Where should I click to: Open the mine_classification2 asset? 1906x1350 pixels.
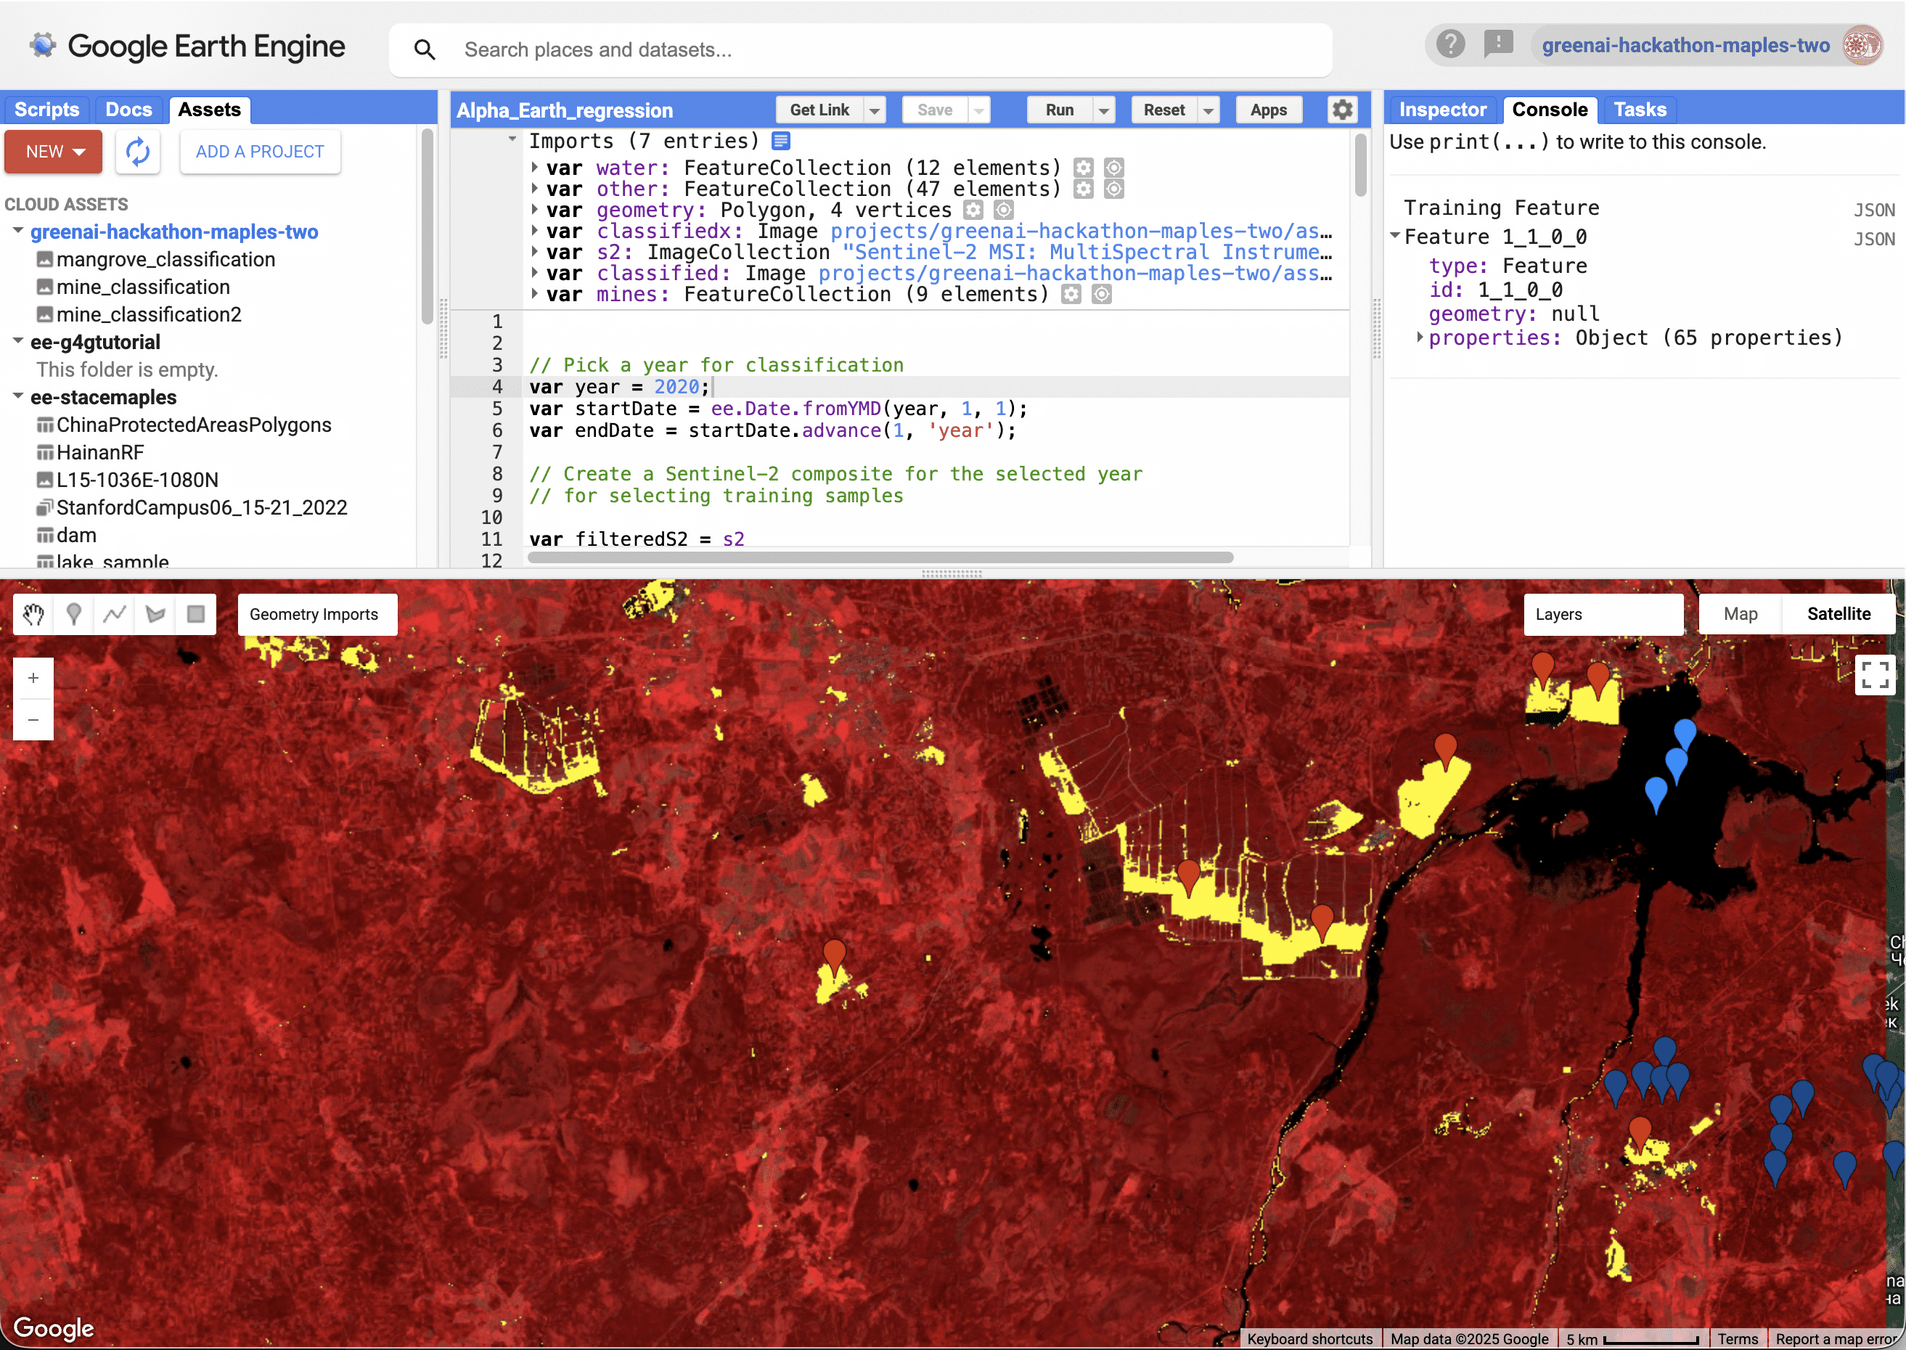point(149,314)
